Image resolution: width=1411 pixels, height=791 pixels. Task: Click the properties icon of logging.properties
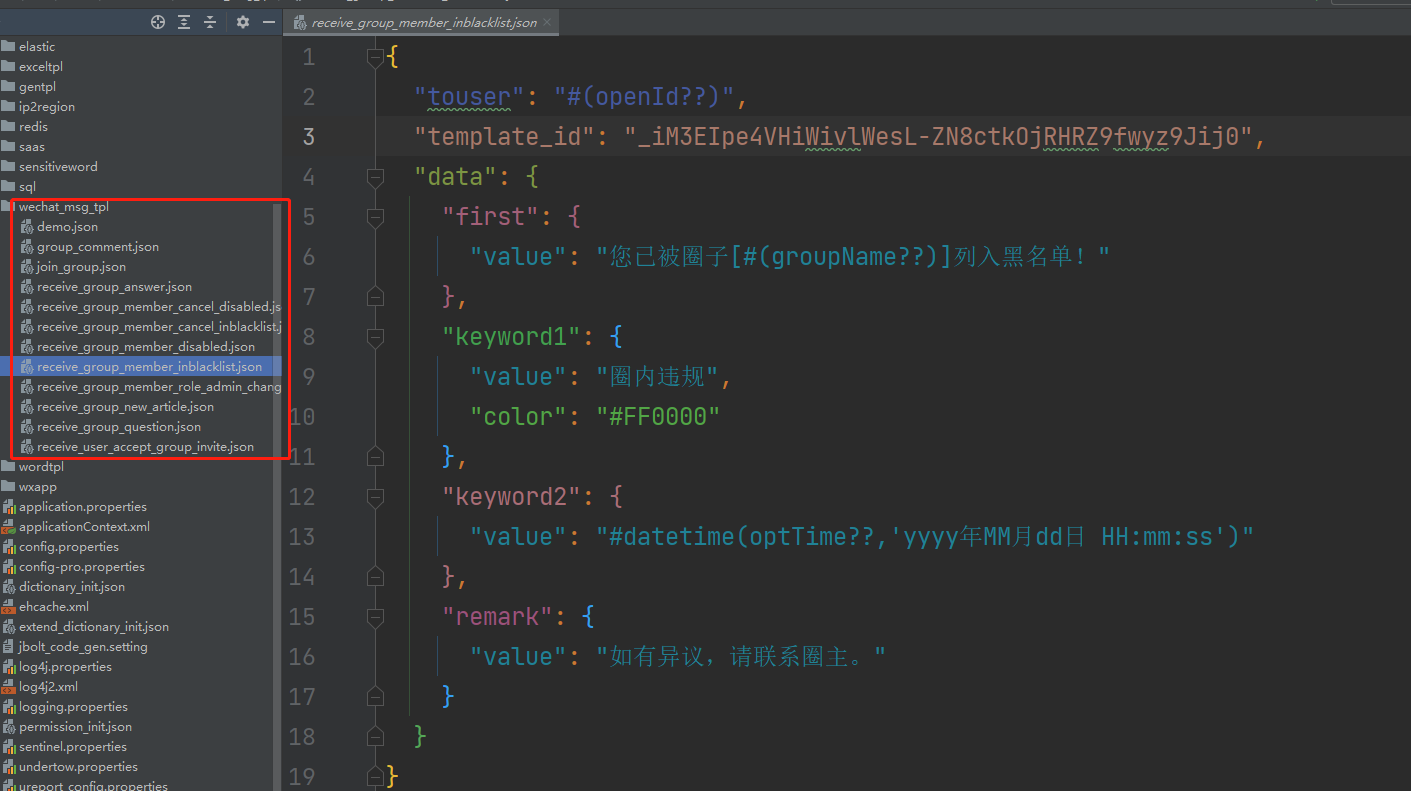9,707
